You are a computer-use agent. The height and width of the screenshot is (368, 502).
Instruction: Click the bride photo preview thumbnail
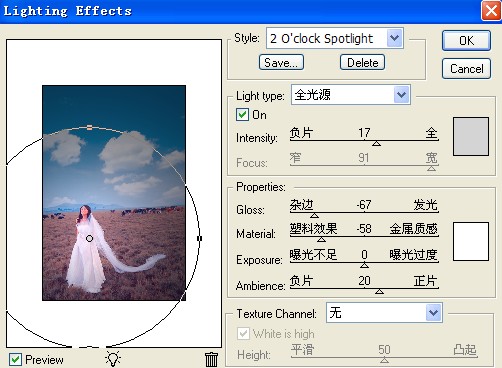(114, 193)
